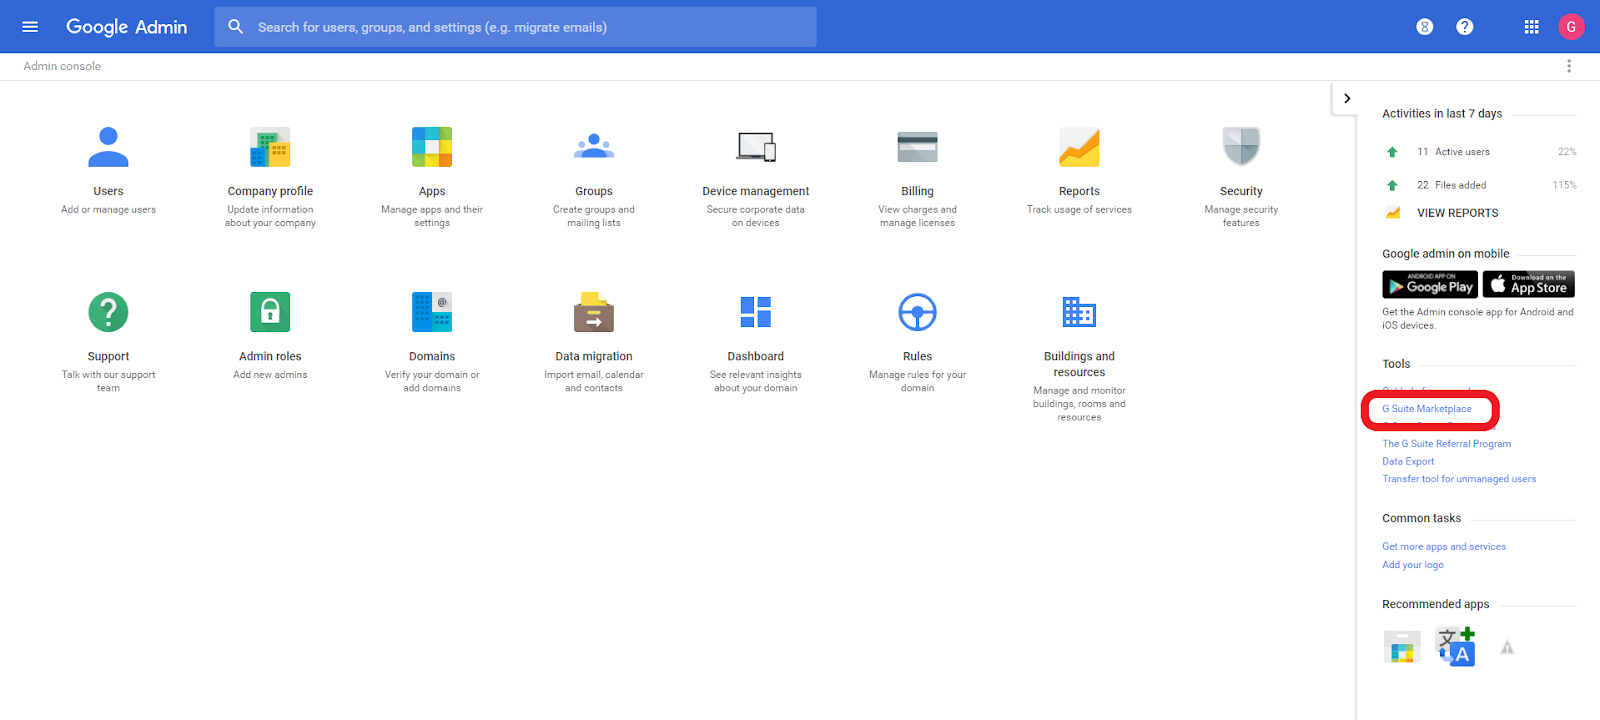This screenshot has height=720, width=1600.
Task: Open the account avatar G
Action: tap(1571, 27)
